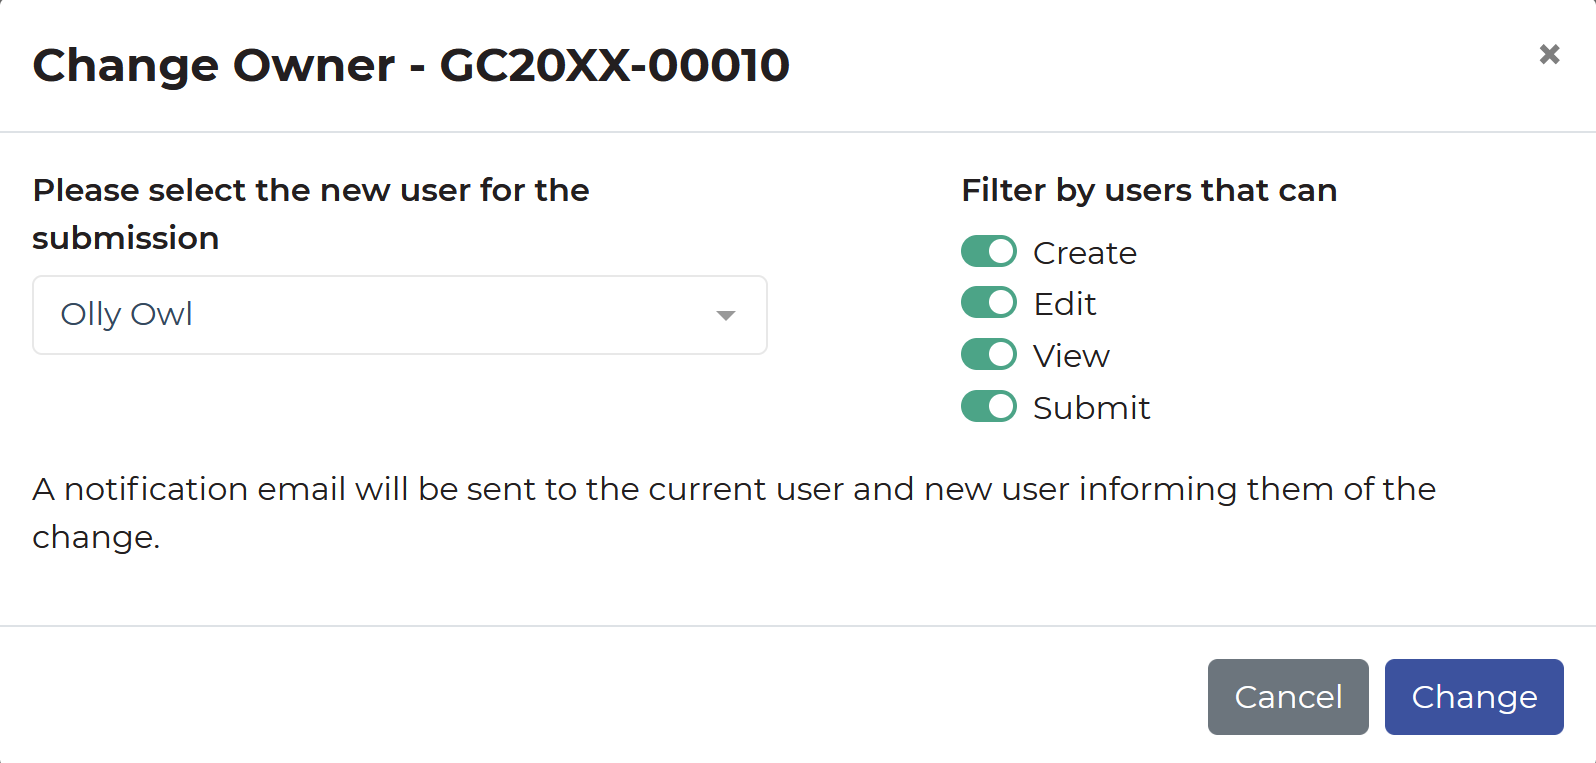Click the 'View' filter label text
This screenshot has width=1596, height=763.
click(x=1071, y=356)
